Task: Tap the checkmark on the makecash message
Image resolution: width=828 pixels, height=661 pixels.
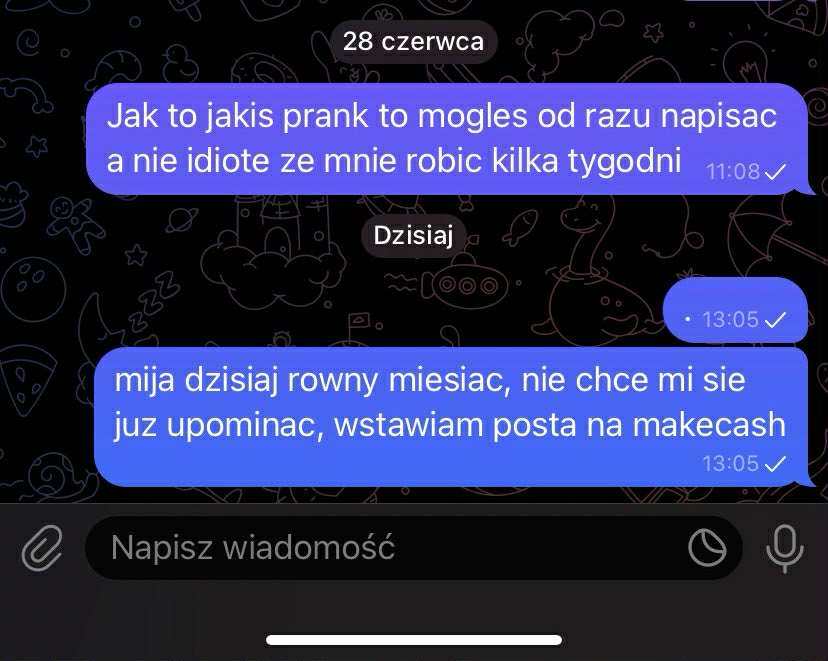Action: point(775,464)
